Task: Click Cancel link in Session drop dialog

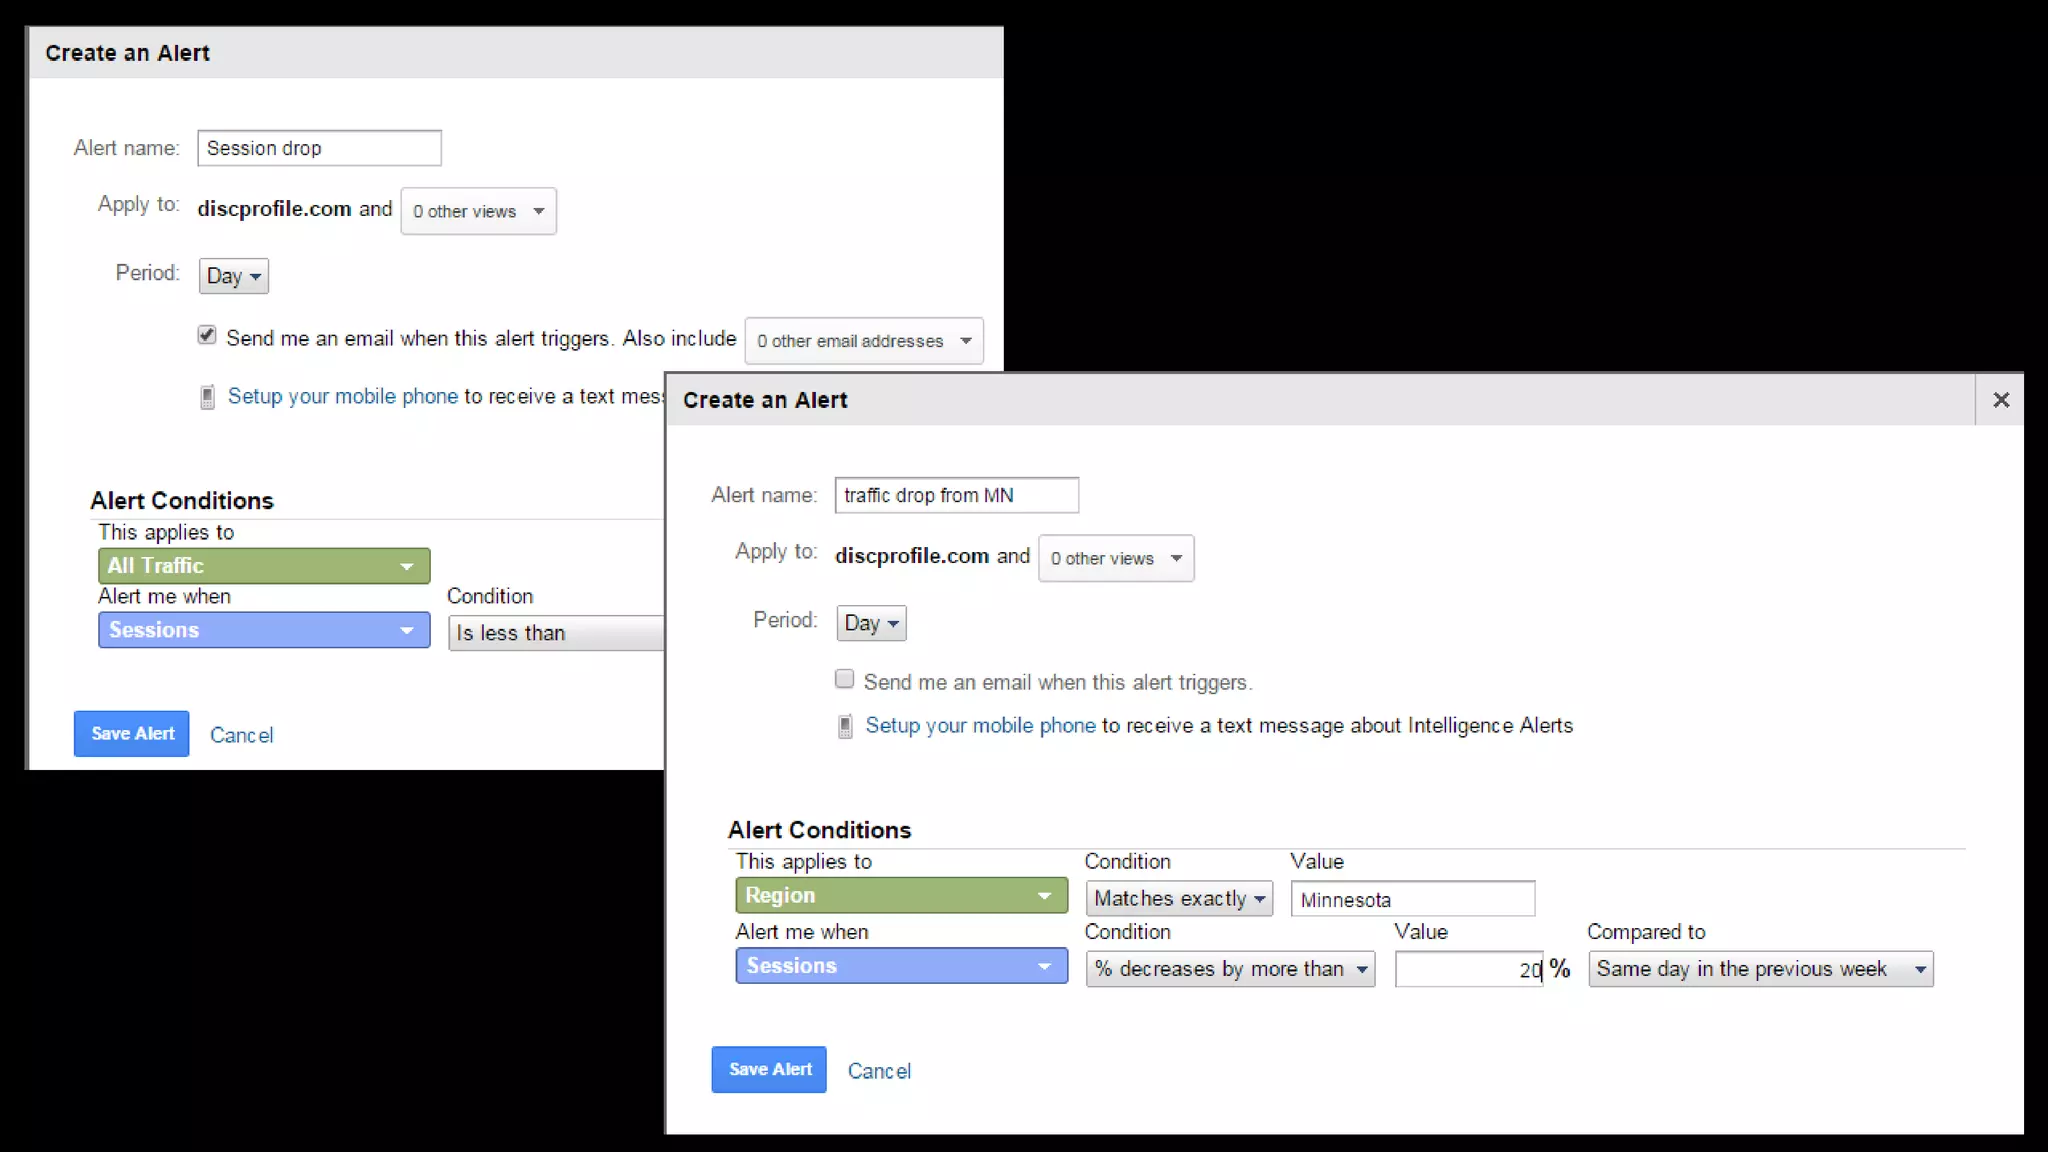Action: point(241,735)
